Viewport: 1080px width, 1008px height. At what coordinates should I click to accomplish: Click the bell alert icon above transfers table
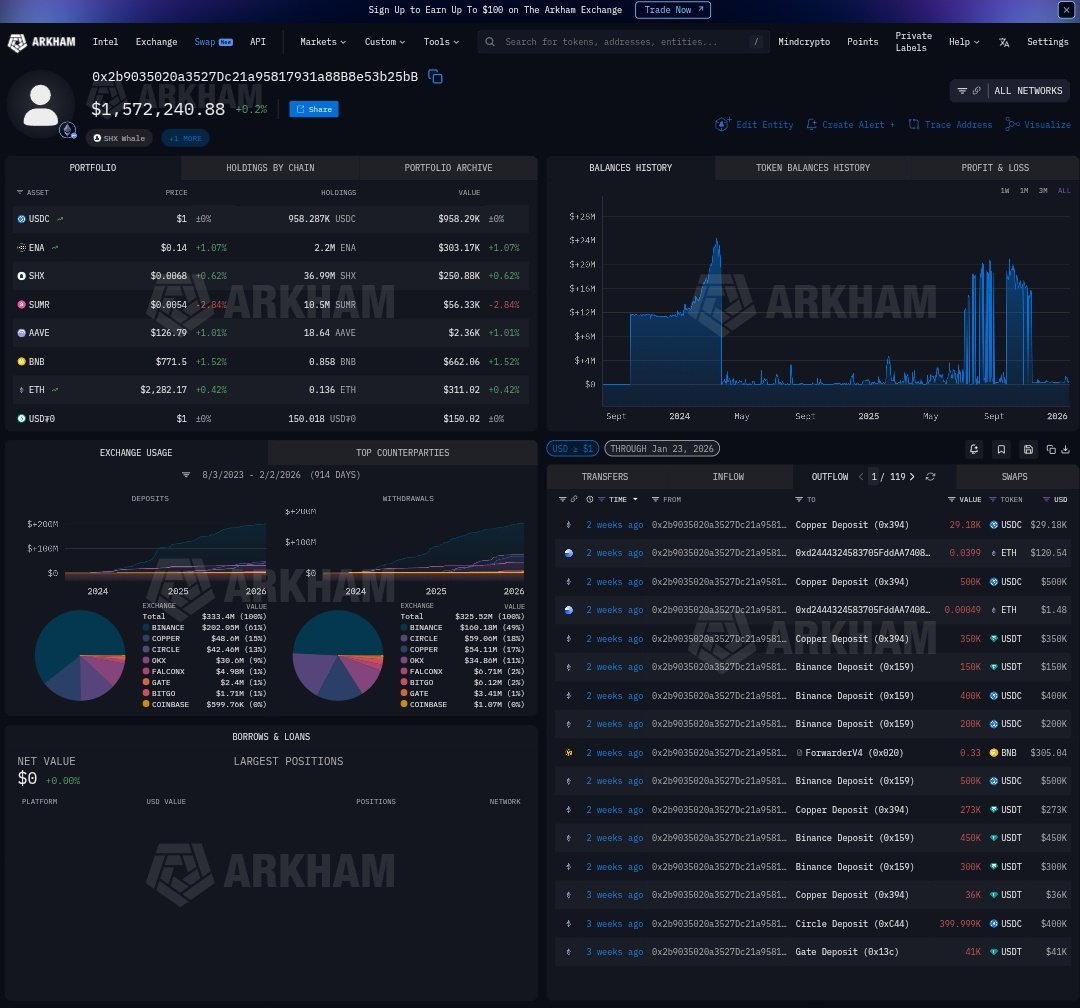[x=975, y=450]
